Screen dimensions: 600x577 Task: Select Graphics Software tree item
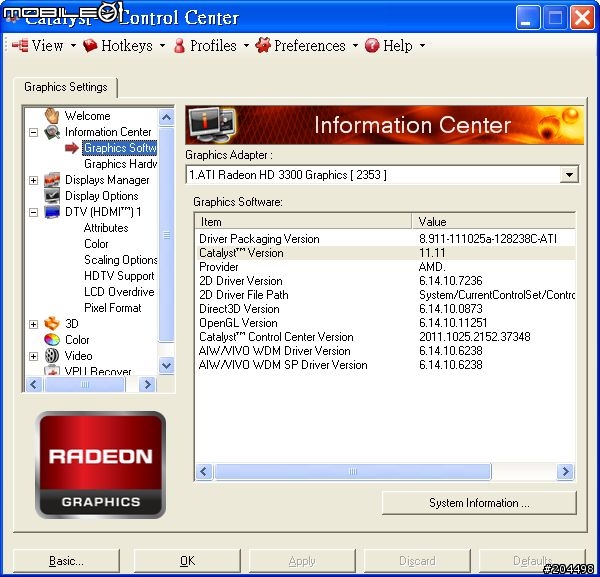tap(119, 148)
